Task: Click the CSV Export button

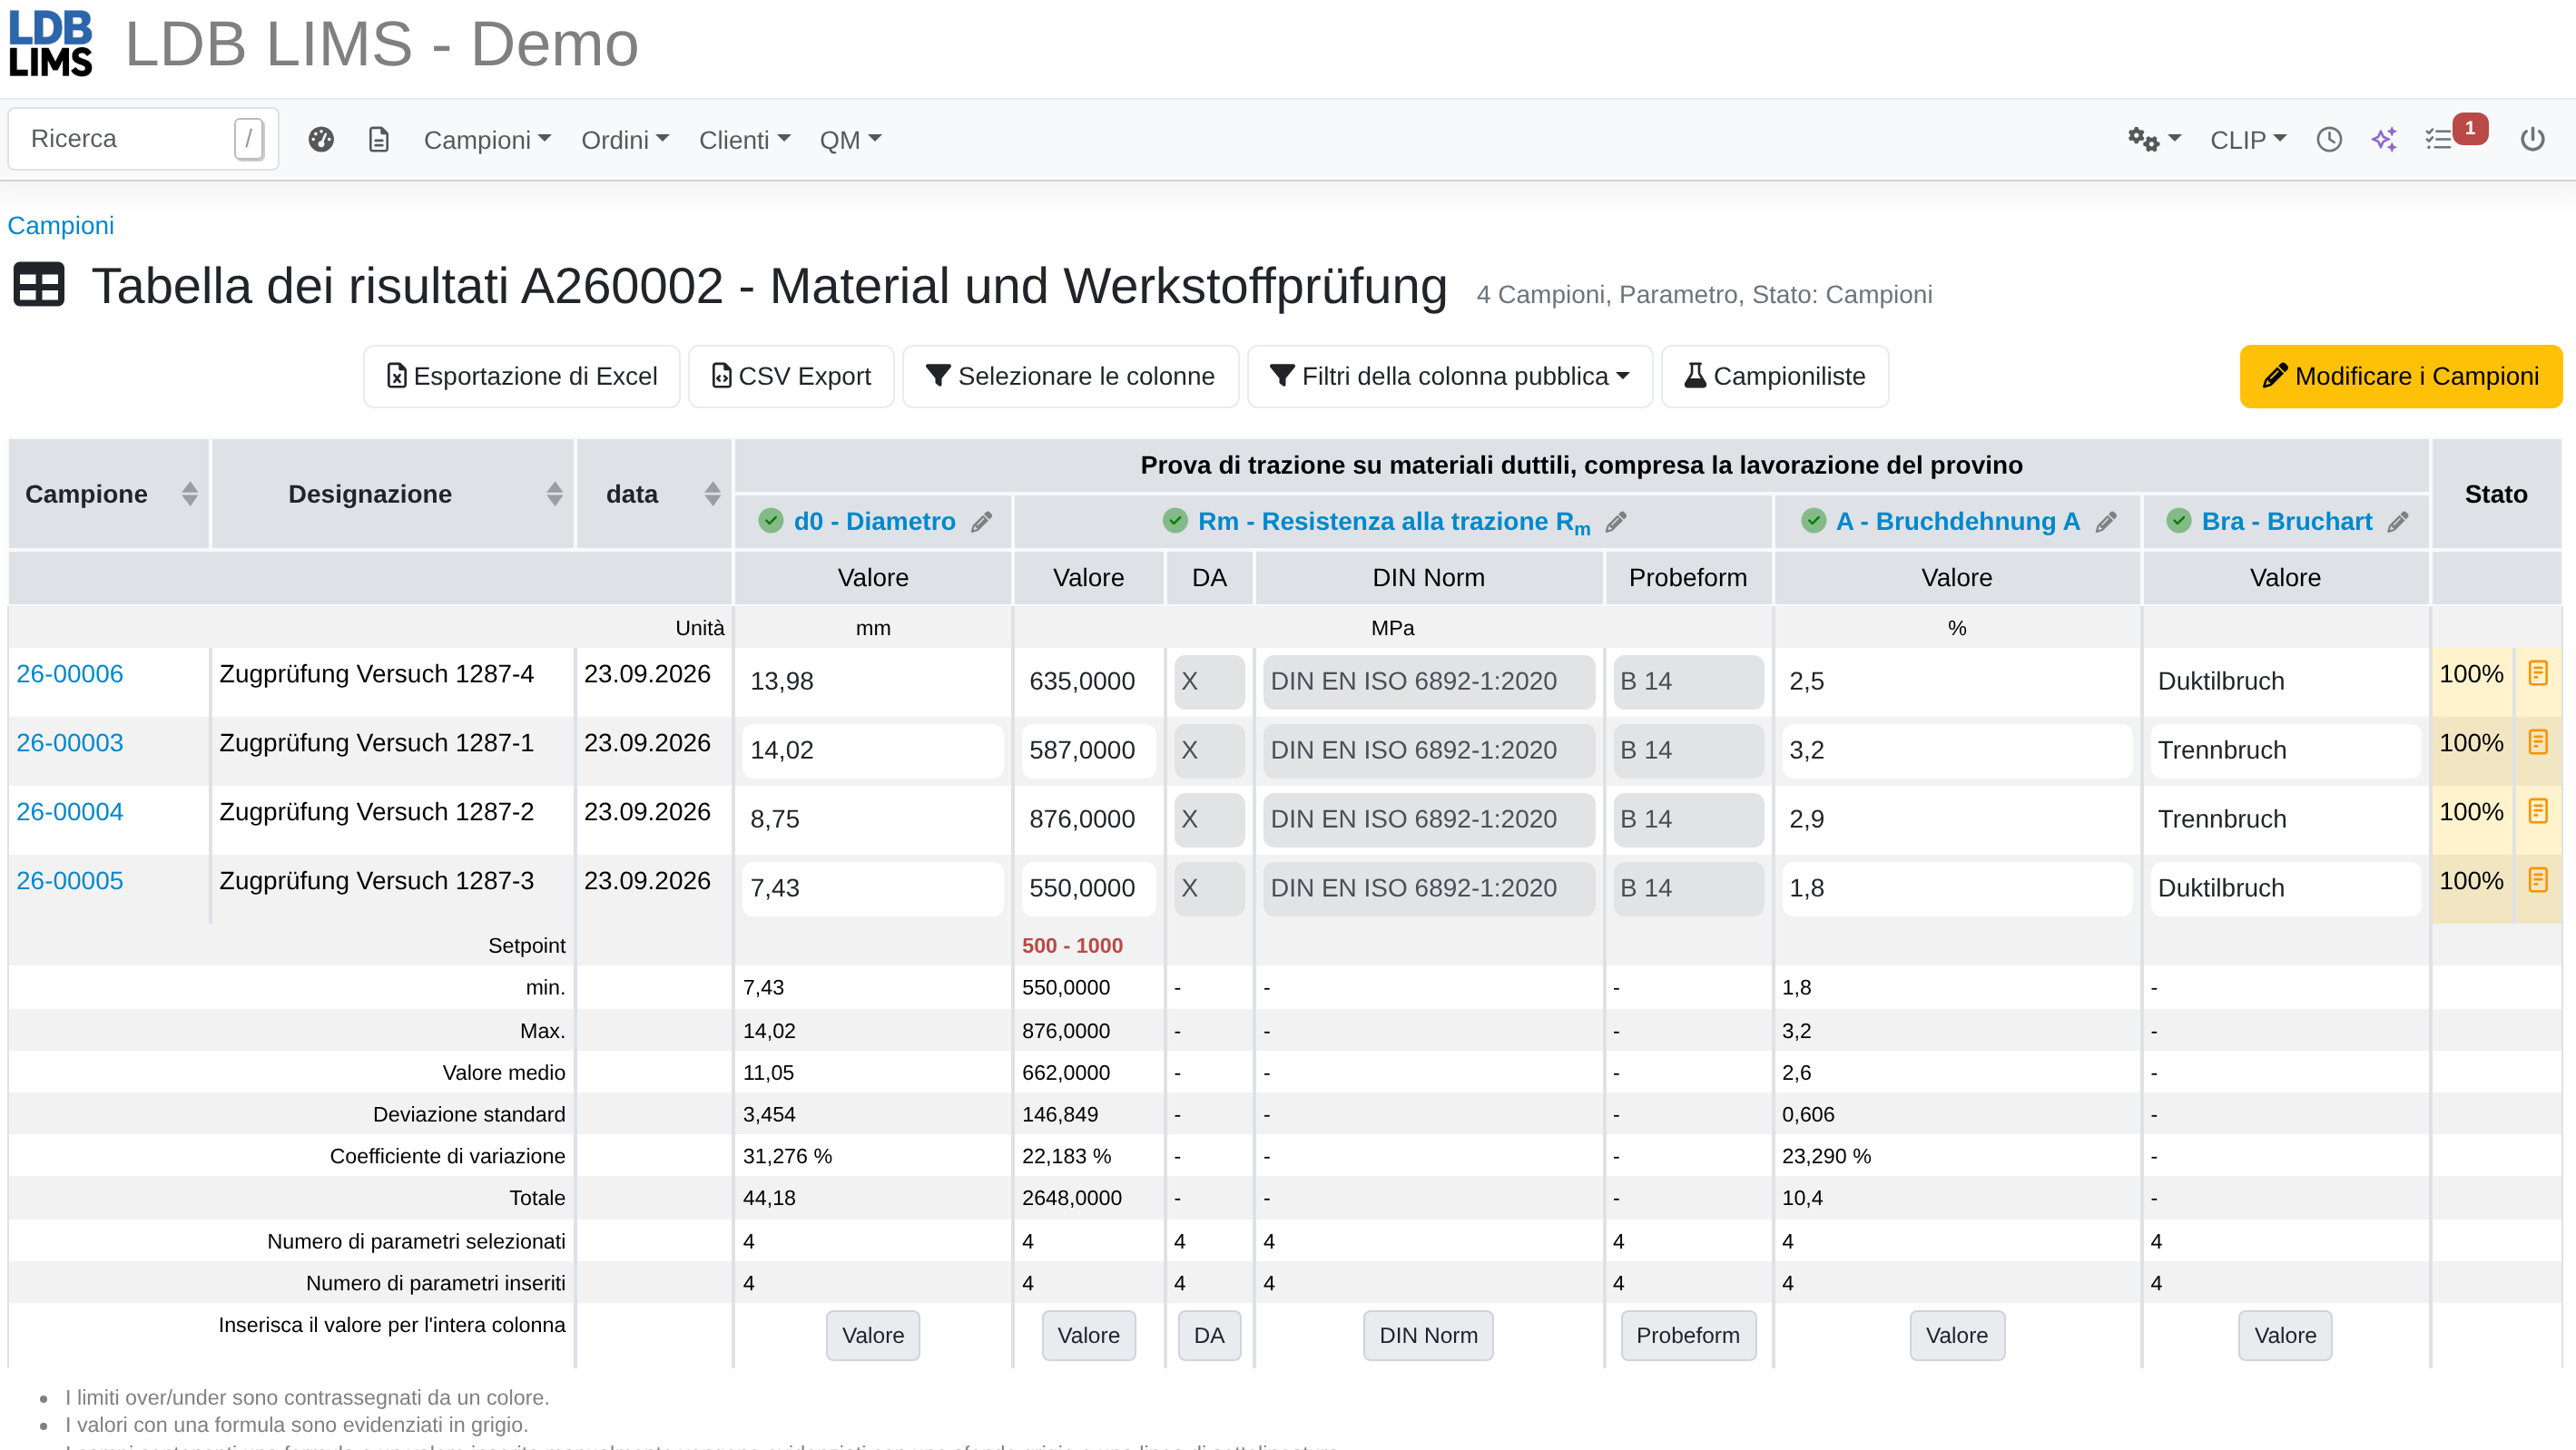Action: [791, 376]
